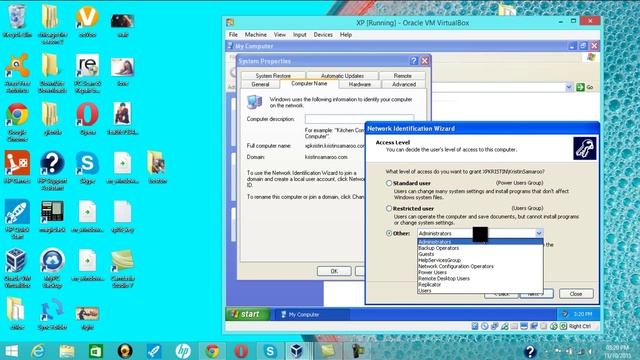The image size is (640, 360).
Task: Open the VirtualBox Help menu
Action: 346,35
